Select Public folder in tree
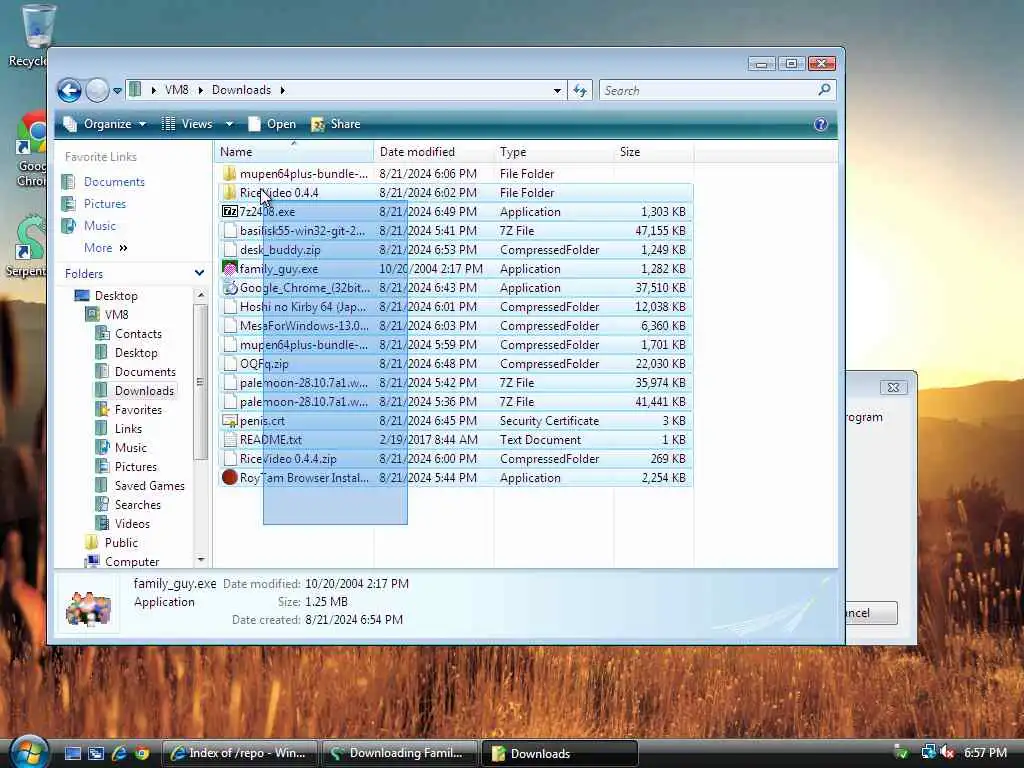This screenshot has height=768, width=1024. coord(112,543)
